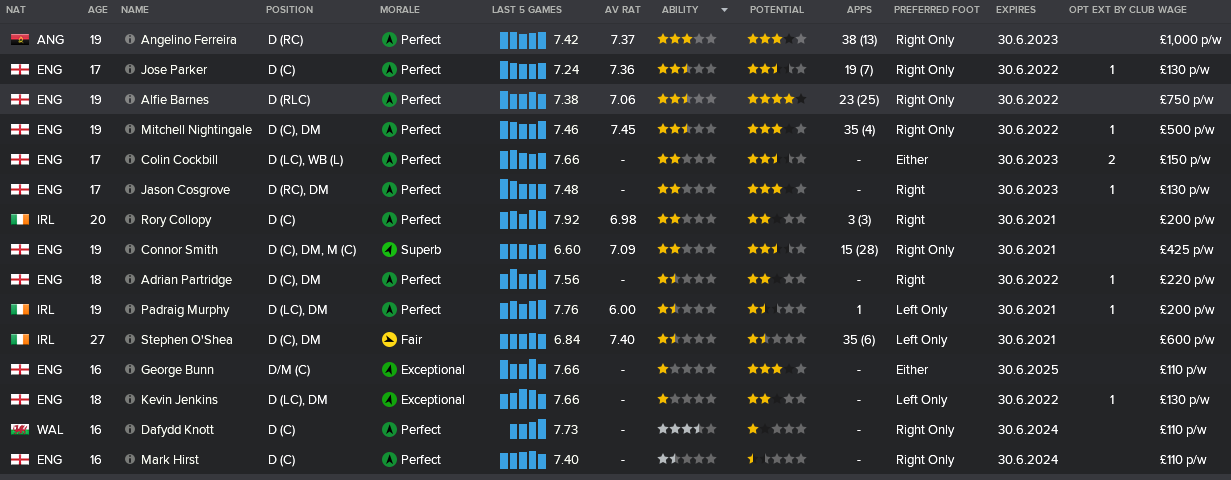This screenshot has width=1231, height=480.
Task: Sort by the Av Rat column header
Action: tap(621, 10)
